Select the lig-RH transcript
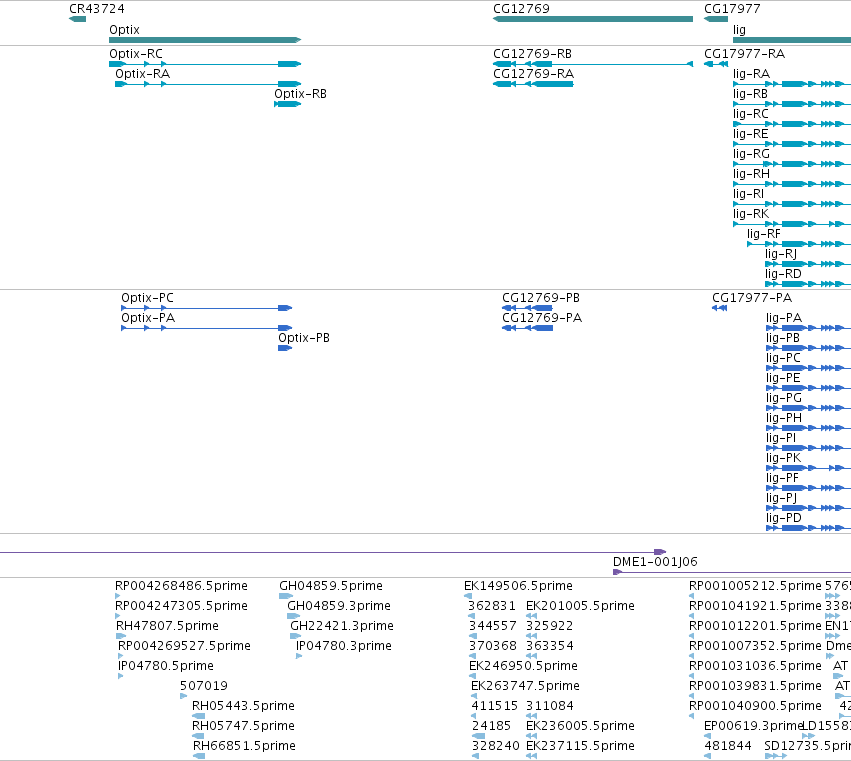Viewport: 851px width, 761px height. (792, 184)
